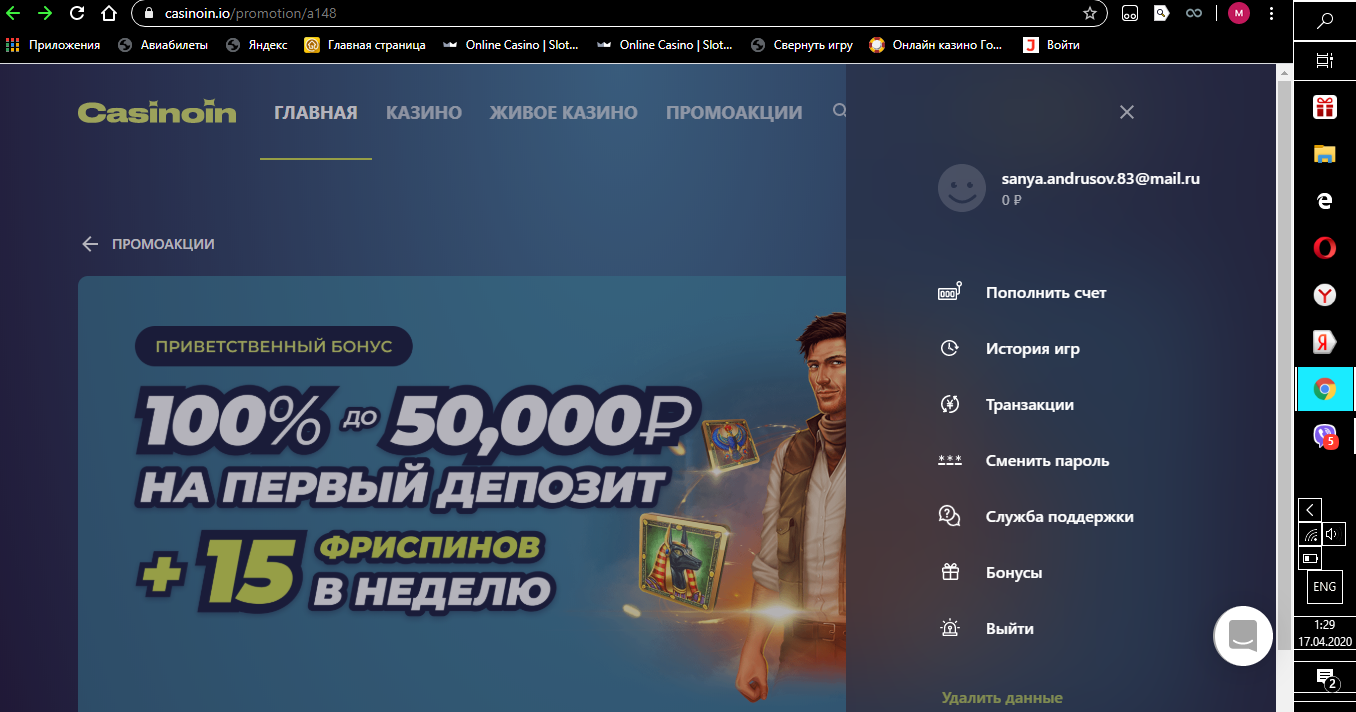Image resolution: width=1356 pixels, height=712 pixels.
Task: Click the Удалить данные link
Action: pyautogui.click(x=1002, y=698)
